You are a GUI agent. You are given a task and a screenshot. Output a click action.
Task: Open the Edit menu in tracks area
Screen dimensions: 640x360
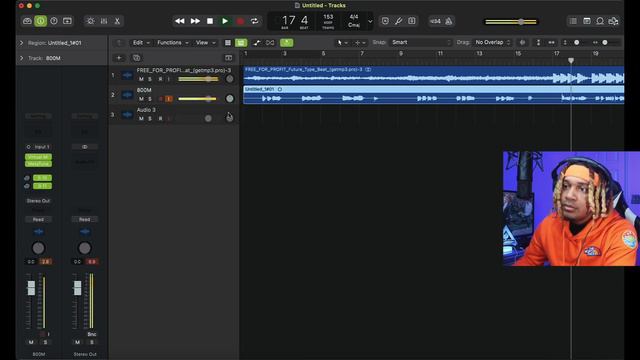tap(141, 42)
